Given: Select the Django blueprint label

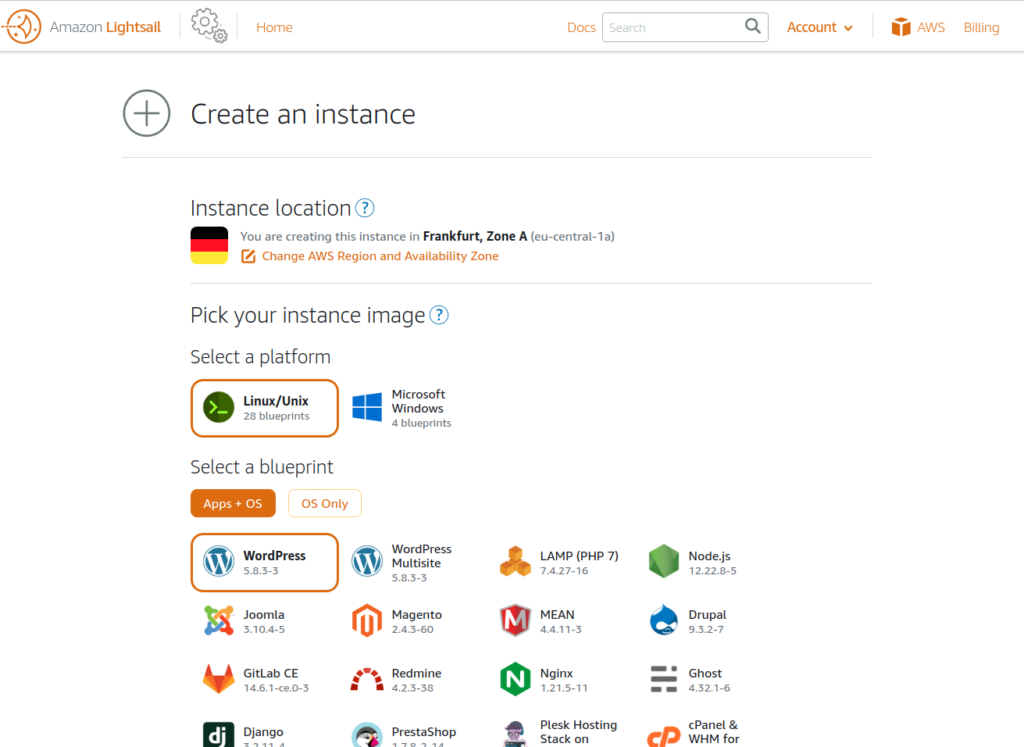Looking at the screenshot, I should coord(263,732).
